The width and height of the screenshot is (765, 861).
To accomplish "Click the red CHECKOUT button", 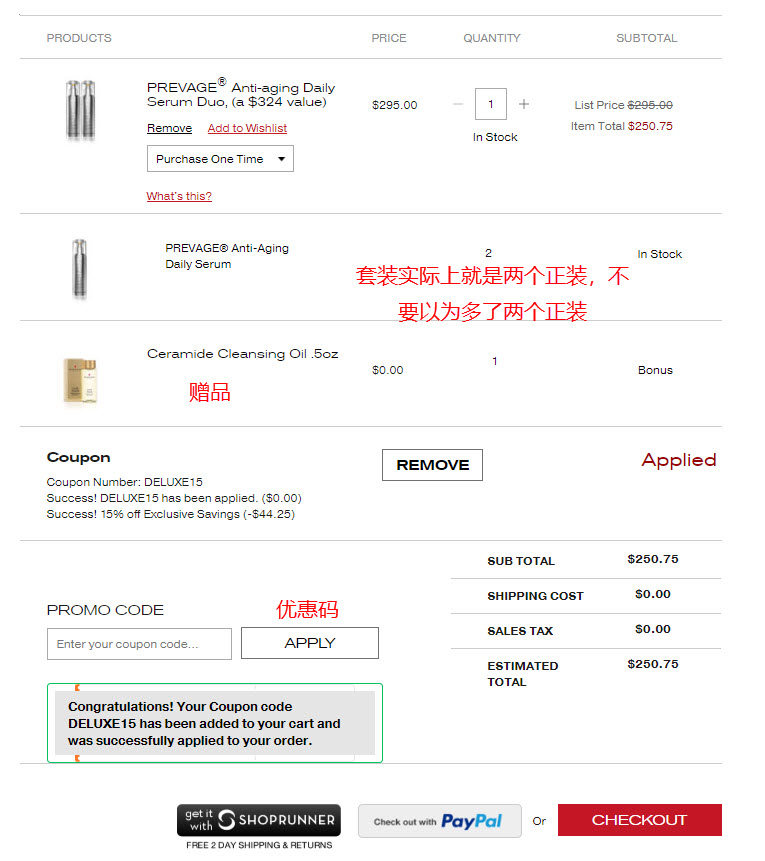I will (640, 820).
